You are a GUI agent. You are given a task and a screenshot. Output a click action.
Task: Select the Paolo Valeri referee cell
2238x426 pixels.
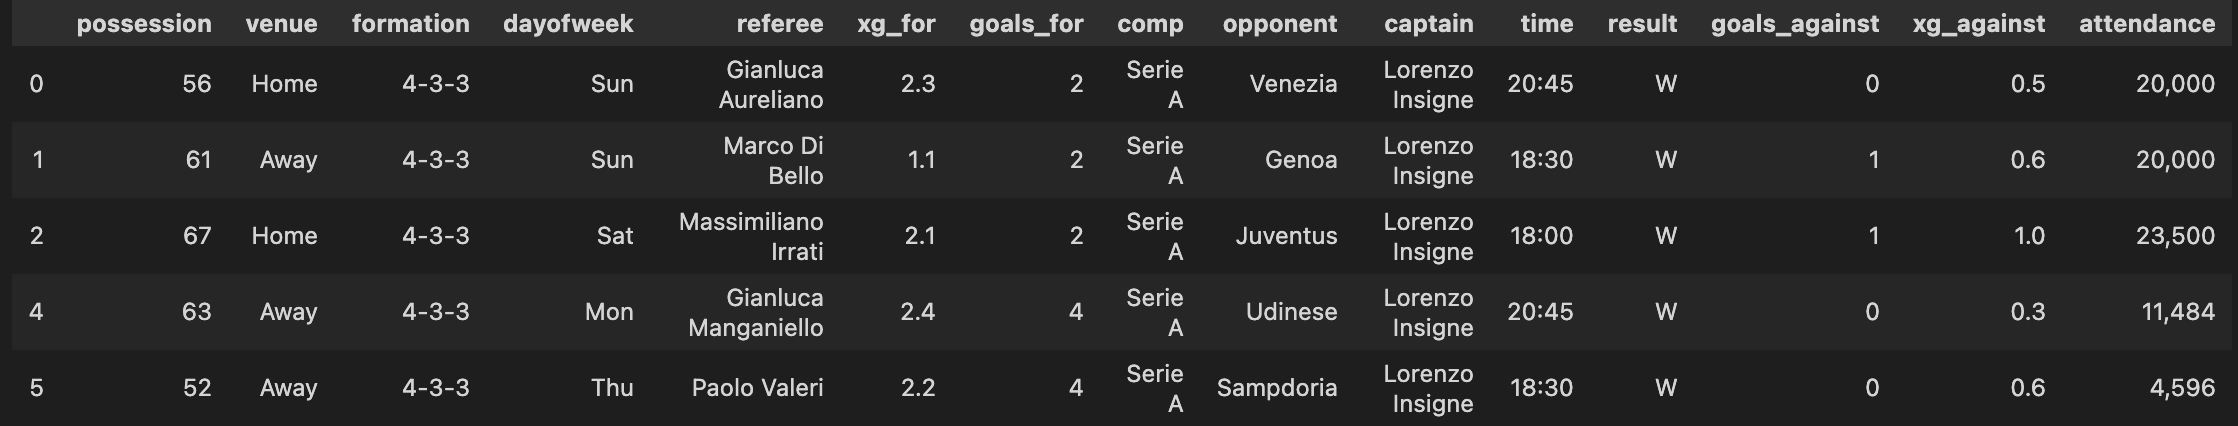tap(757, 388)
